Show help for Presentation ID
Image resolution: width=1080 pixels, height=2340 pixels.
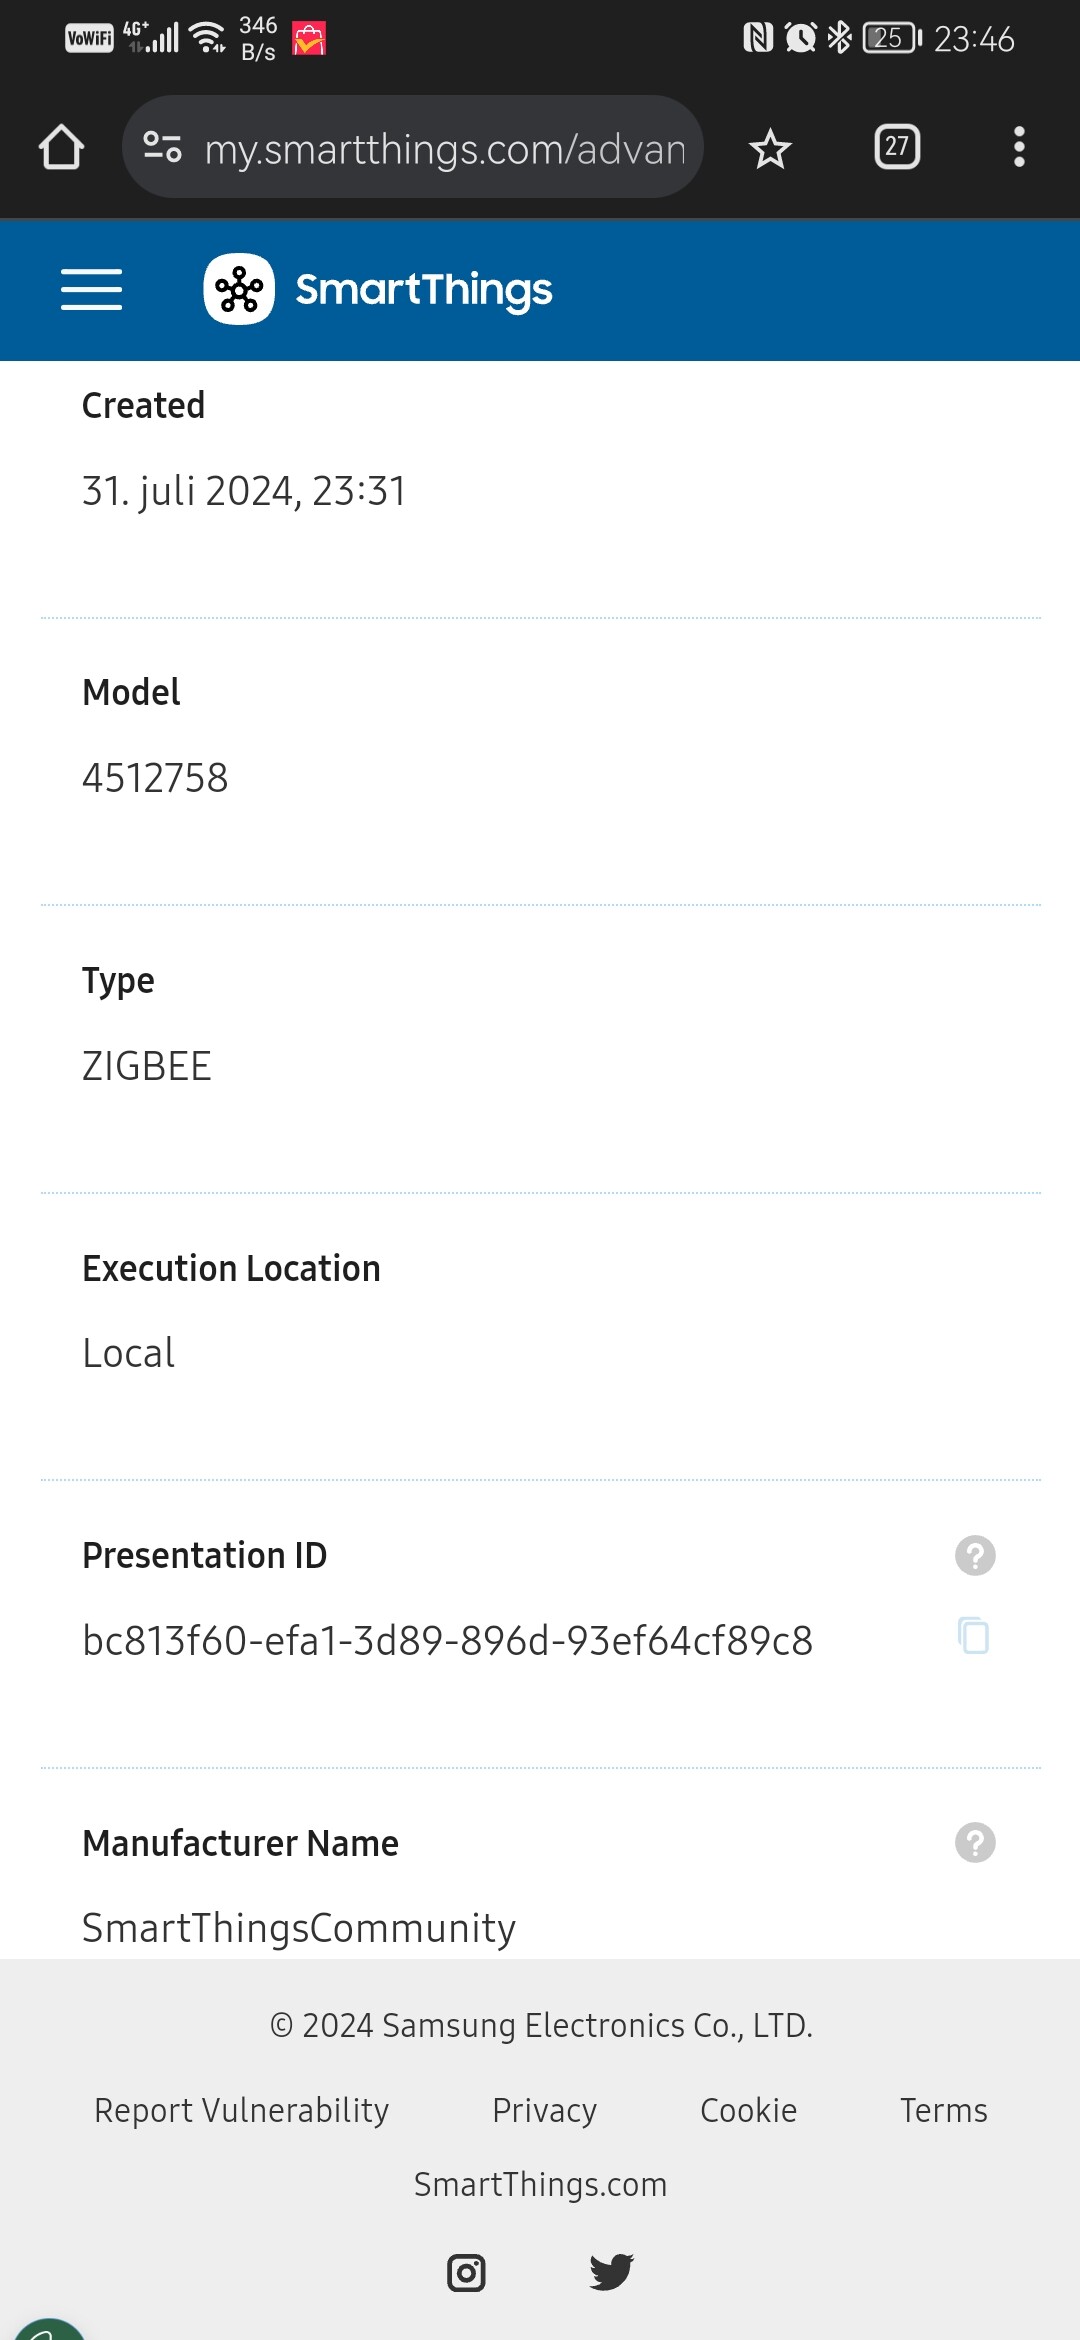[x=975, y=1555]
